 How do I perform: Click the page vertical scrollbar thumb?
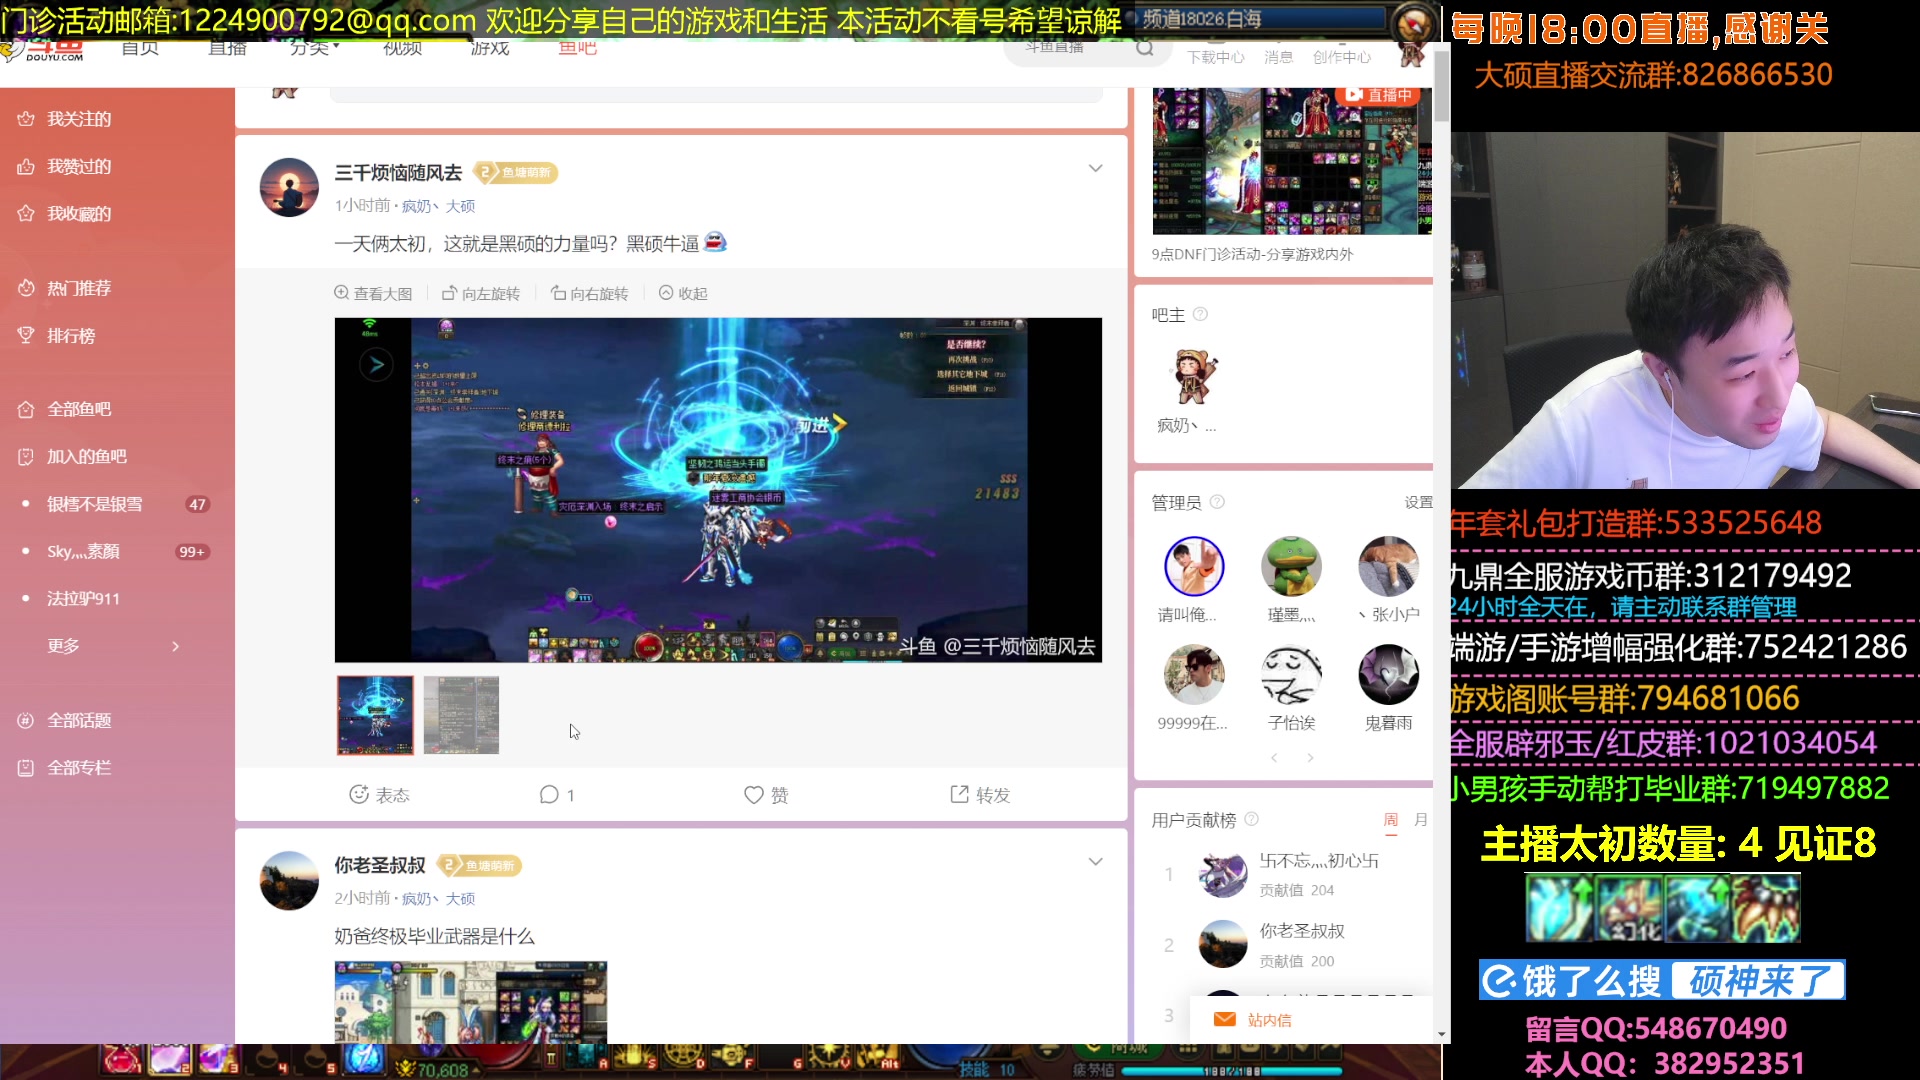click(x=1441, y=85)
